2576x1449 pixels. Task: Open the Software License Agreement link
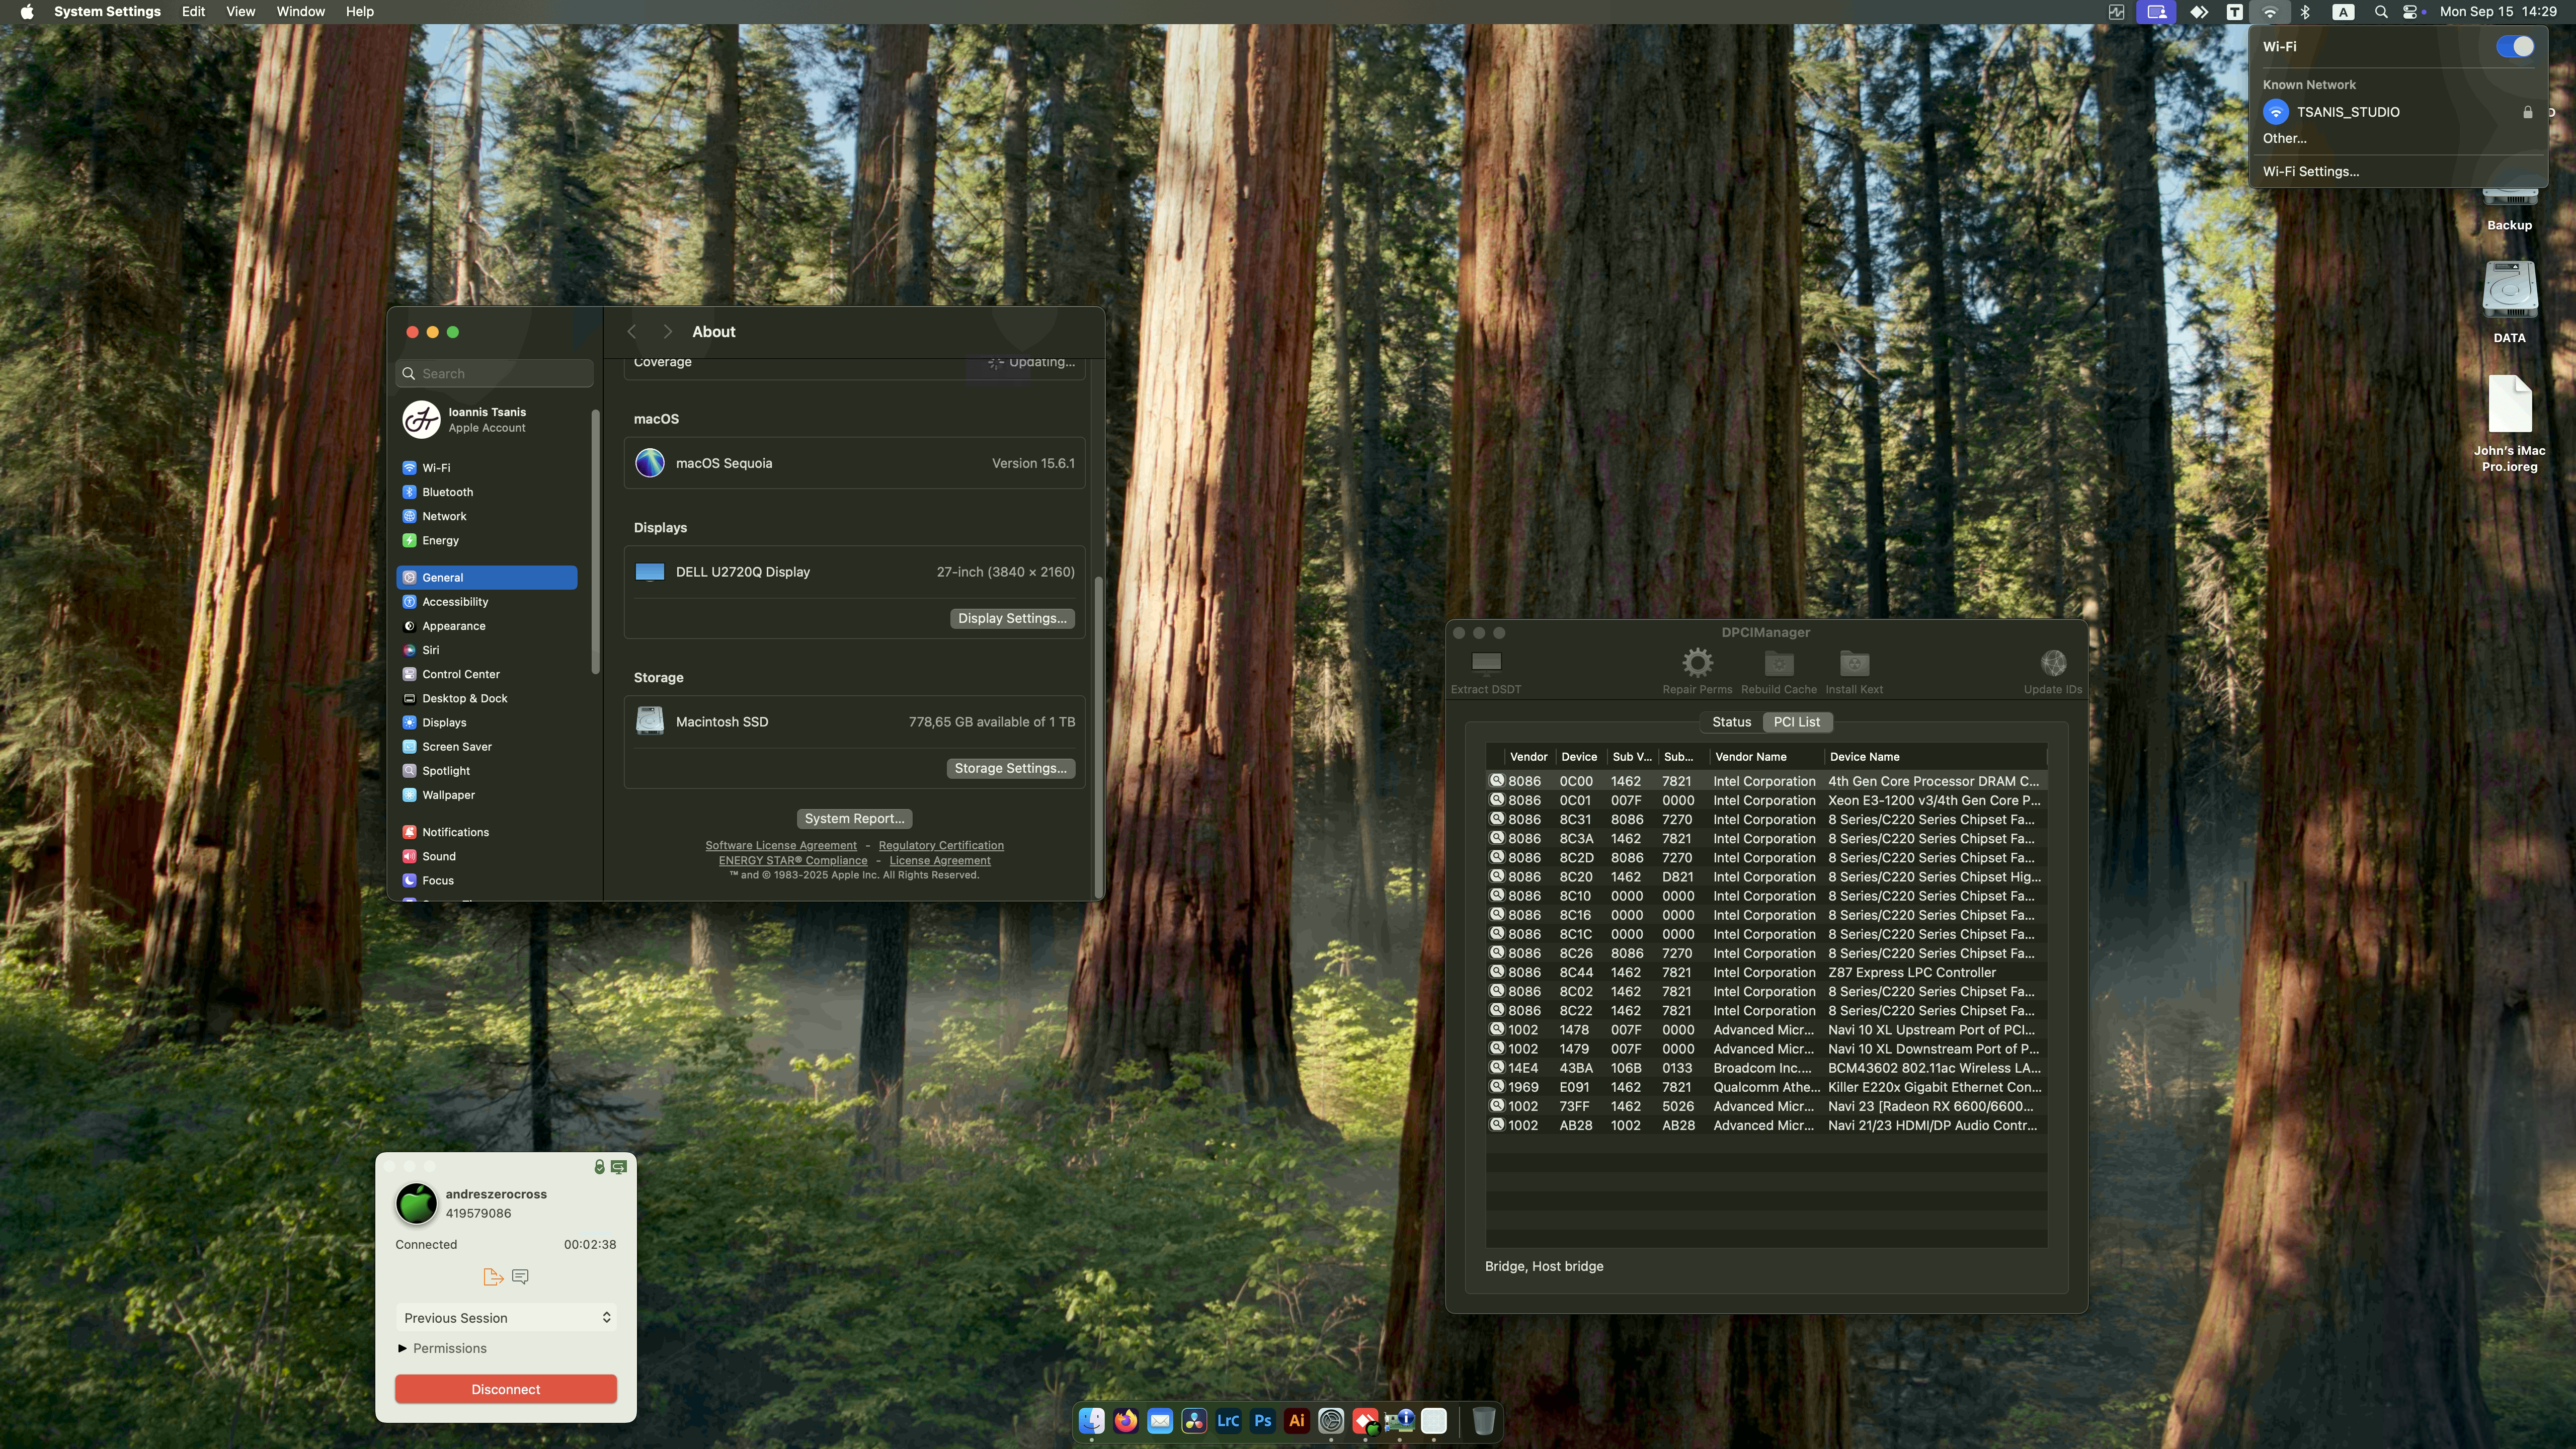tap(780, 845)
